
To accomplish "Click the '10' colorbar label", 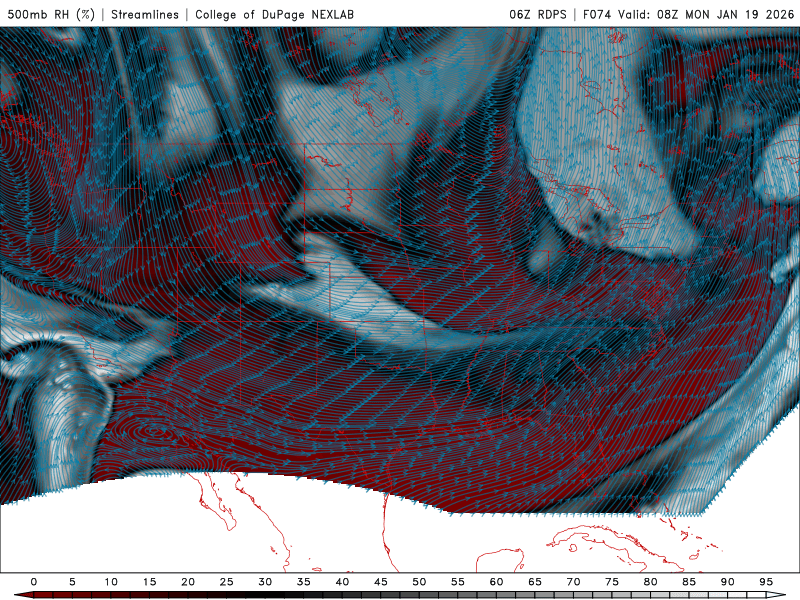I will tap(111, 582).
